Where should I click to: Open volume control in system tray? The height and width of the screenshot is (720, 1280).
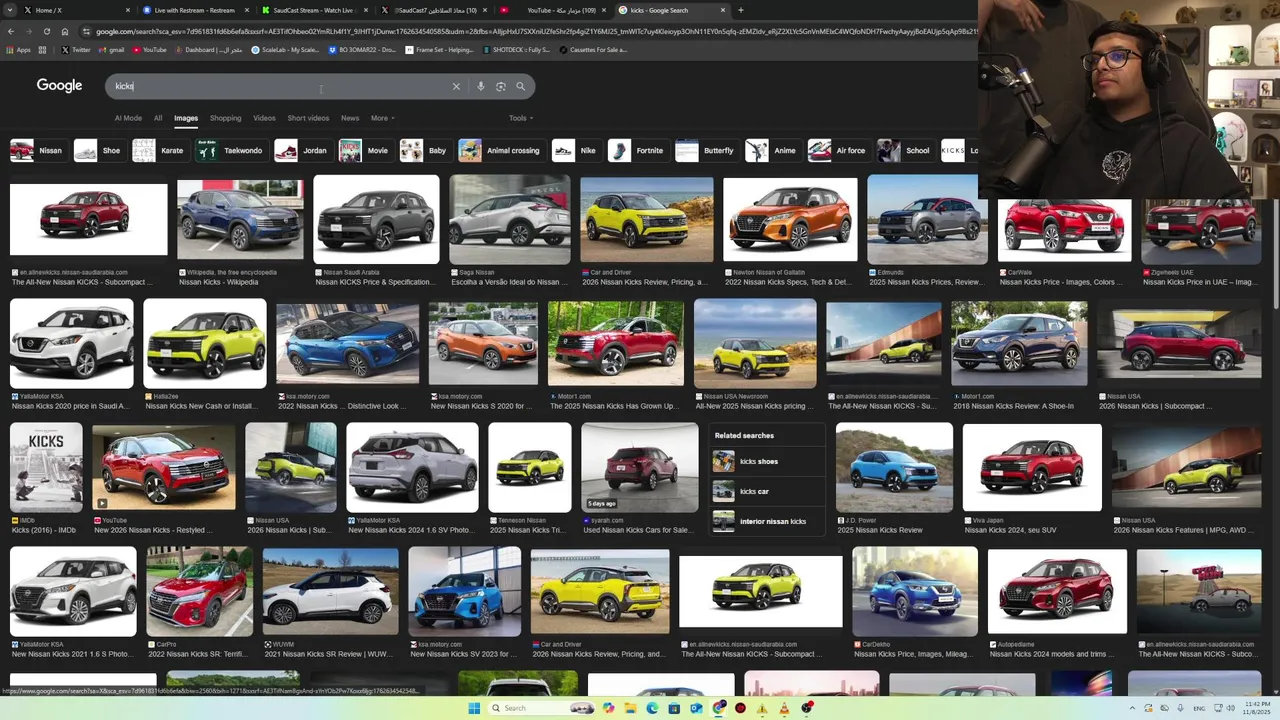(1230, 708)
